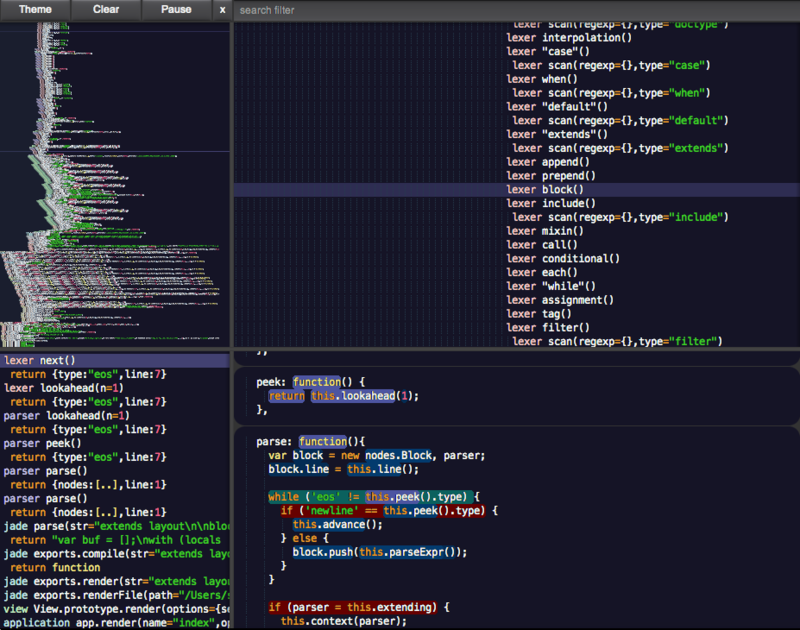The height and width of the screenshot is (630, 800).
Task: Close the panel with the x button
Action: (222, 10)
